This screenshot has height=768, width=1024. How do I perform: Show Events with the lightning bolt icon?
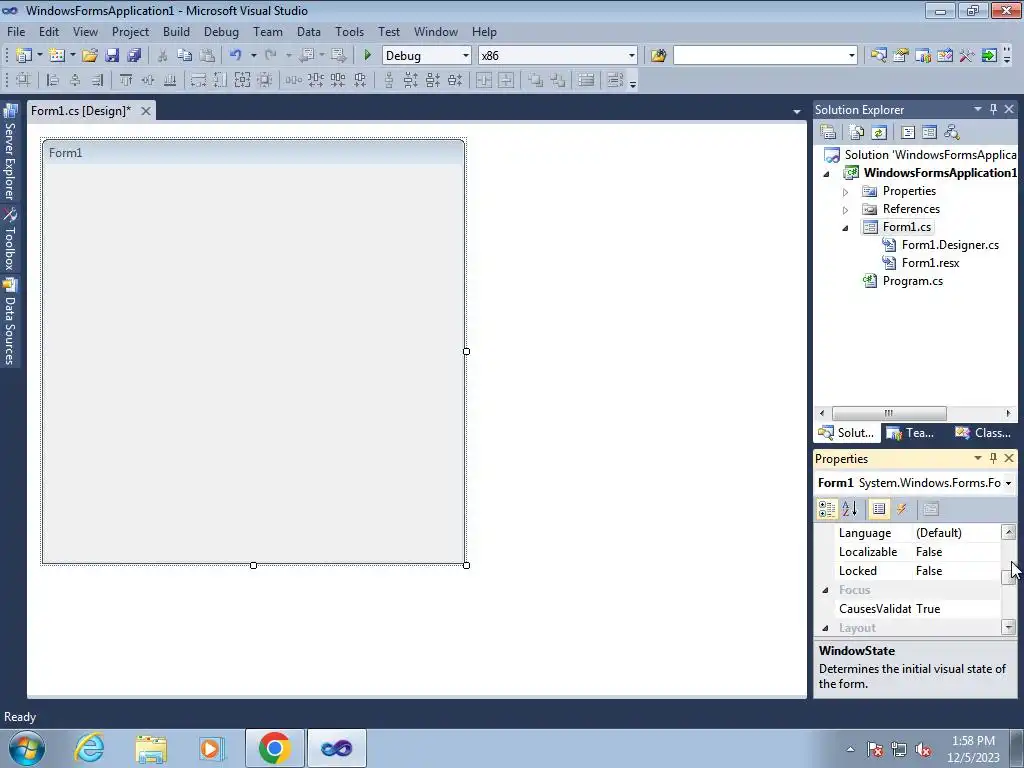pos(901,509)
